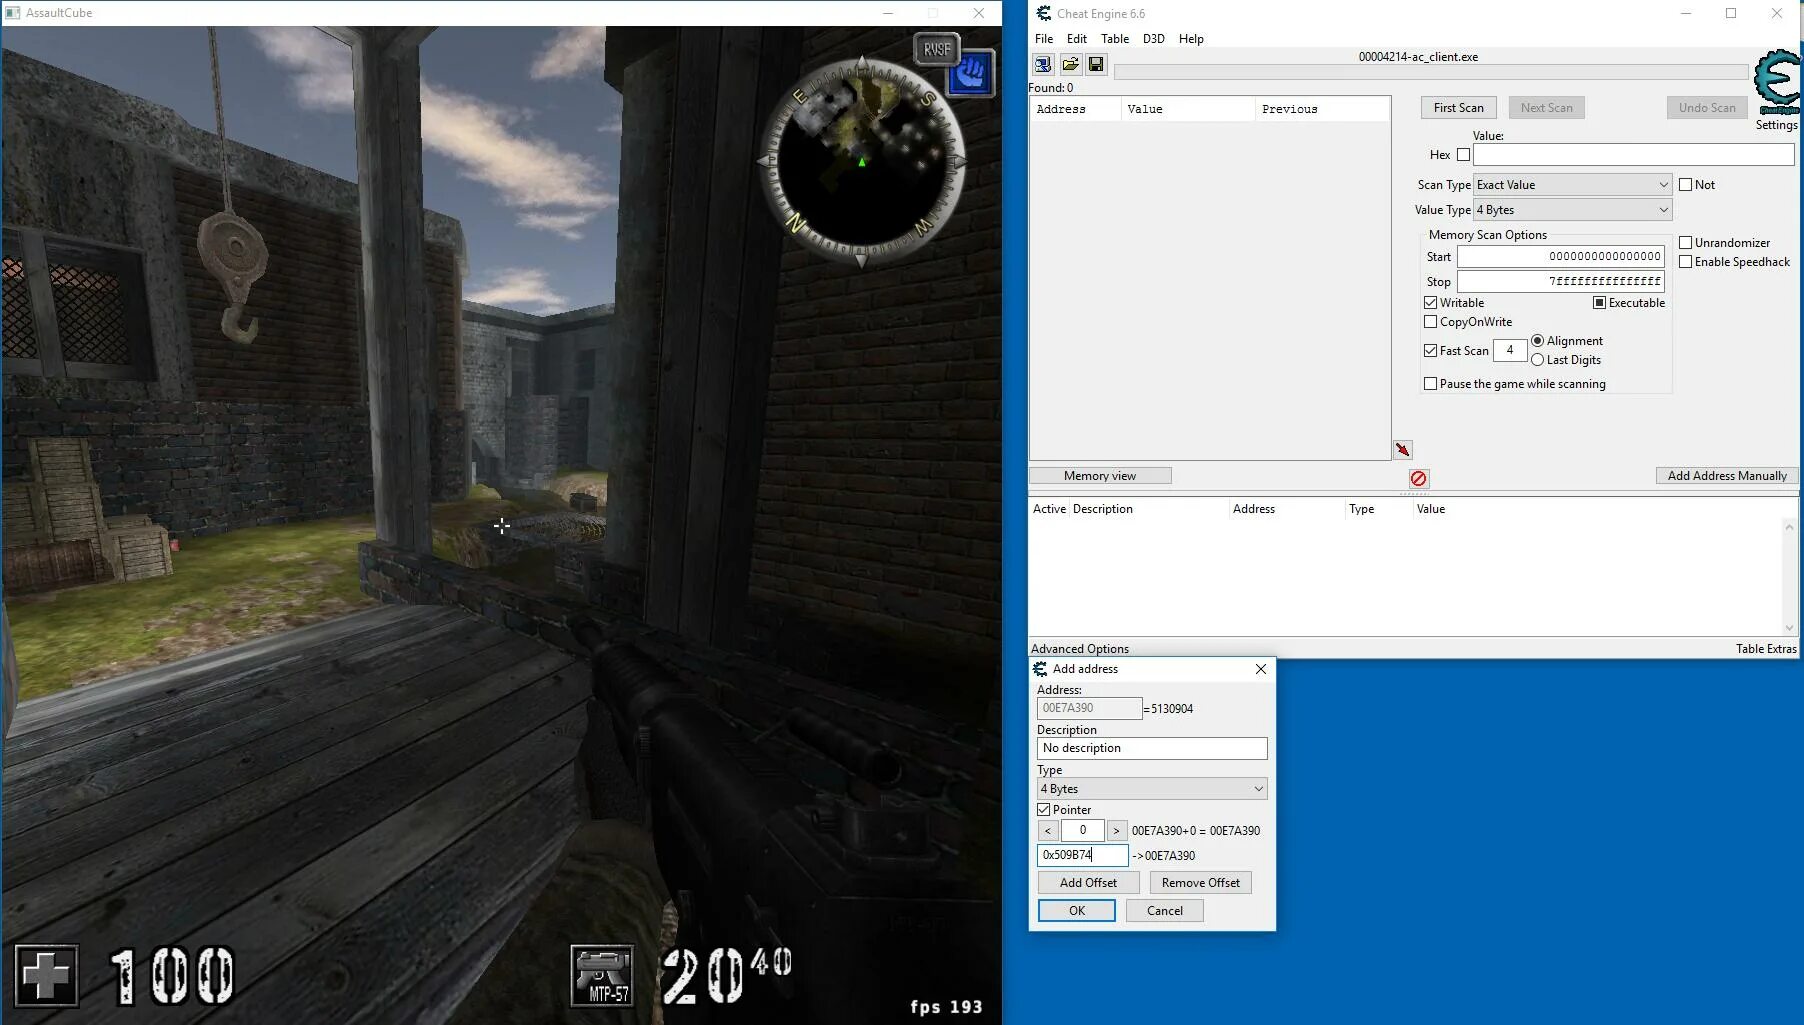Enable the Not checkbox

[1685, 185]
